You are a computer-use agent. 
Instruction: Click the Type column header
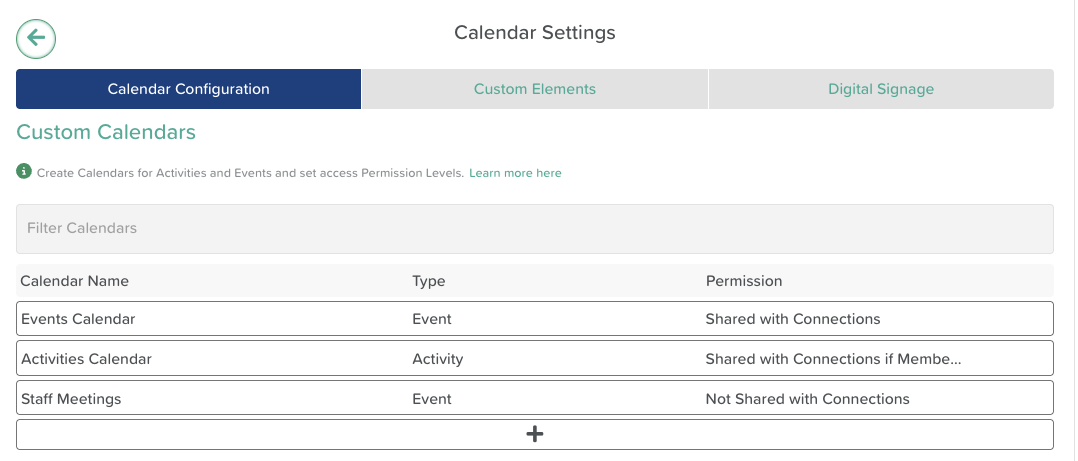tap(428, 281)
